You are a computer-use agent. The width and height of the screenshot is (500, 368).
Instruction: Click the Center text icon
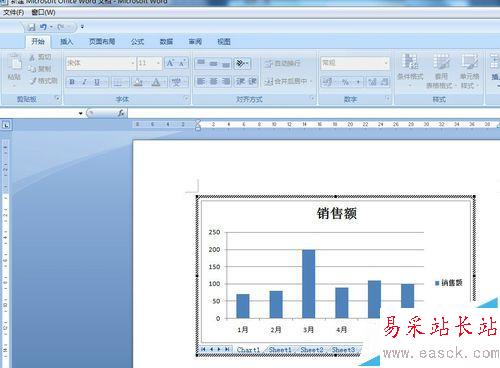[213, 81]
